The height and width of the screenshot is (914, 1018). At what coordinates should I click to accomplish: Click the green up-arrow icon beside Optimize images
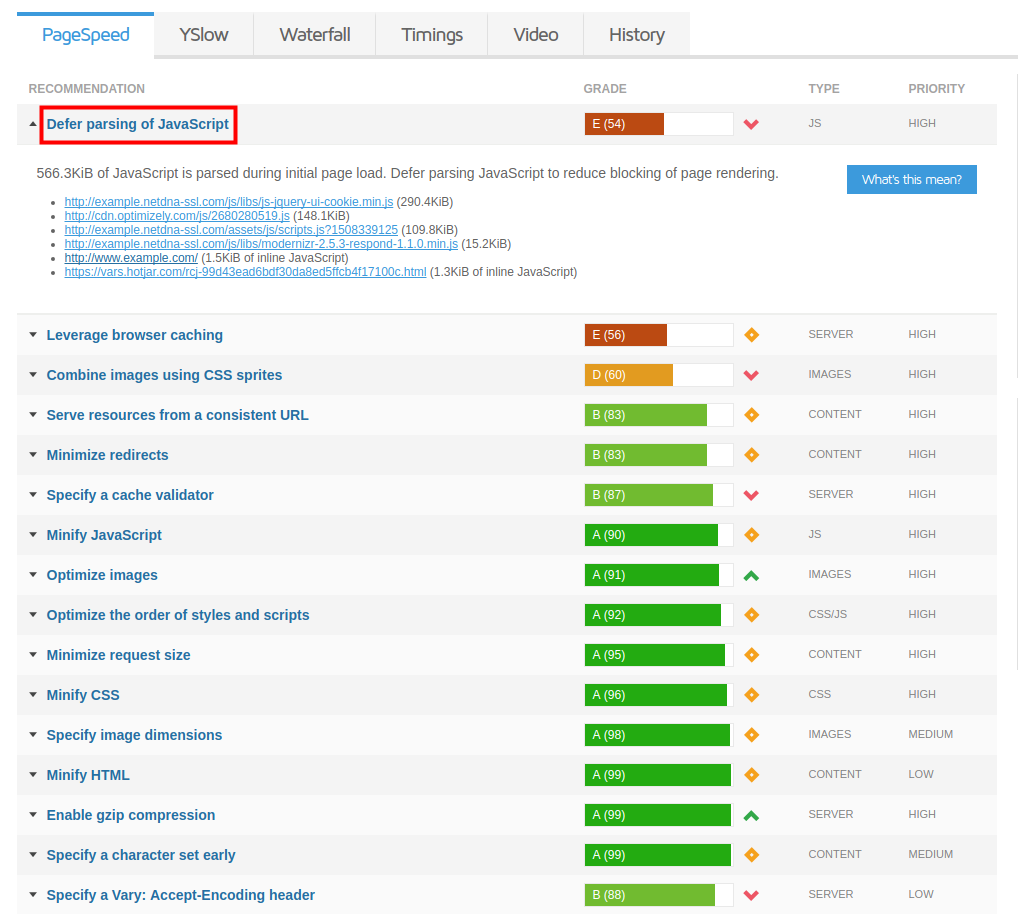coord(751,575)
